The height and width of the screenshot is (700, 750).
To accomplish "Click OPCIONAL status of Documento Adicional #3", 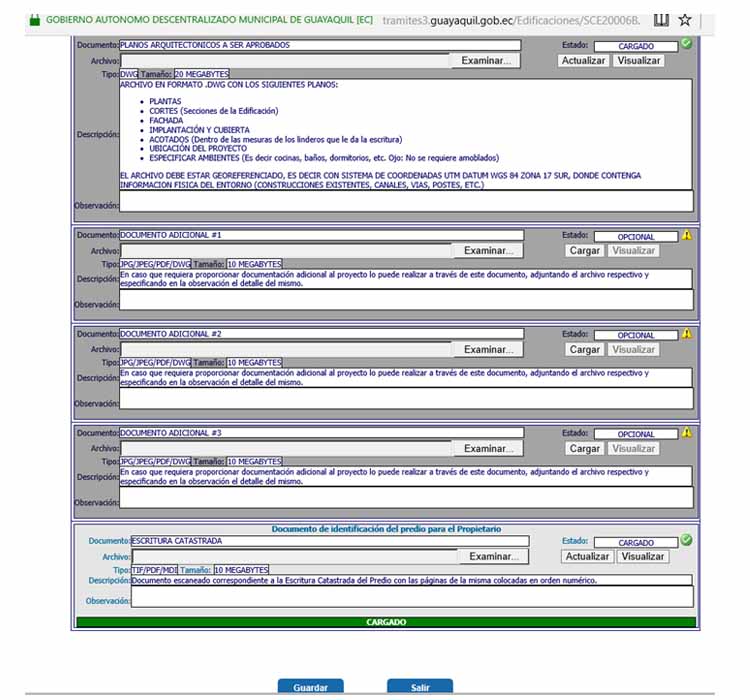I will pyautogui.click(x=636, y=434).
